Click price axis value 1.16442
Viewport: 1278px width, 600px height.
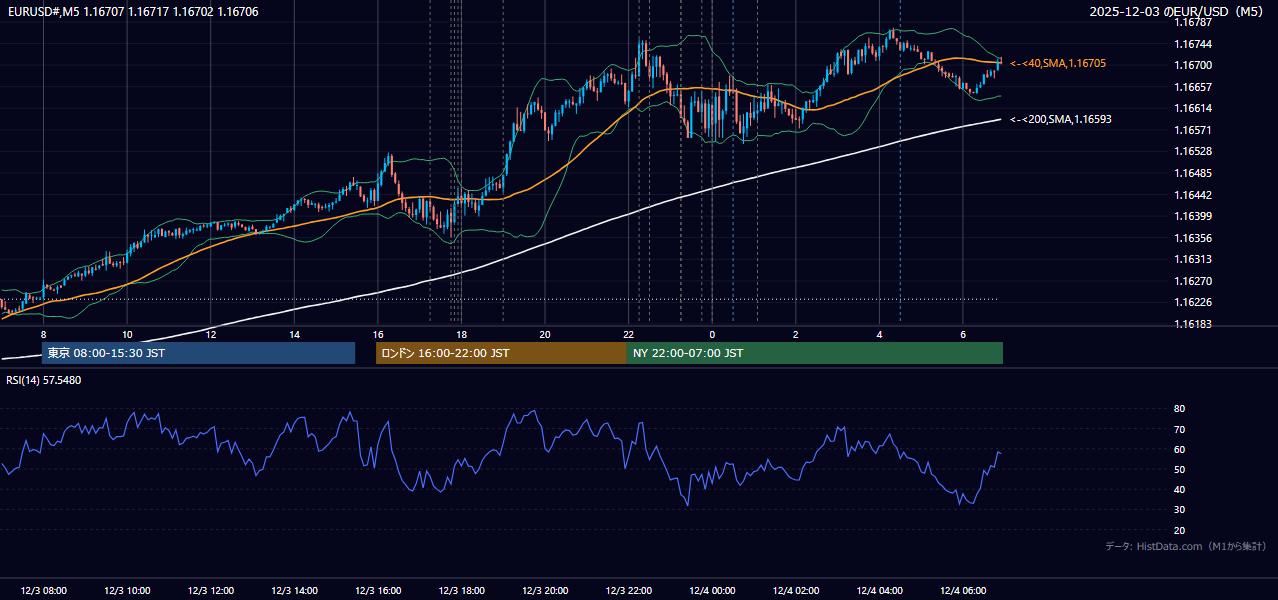click(1192, 195)
